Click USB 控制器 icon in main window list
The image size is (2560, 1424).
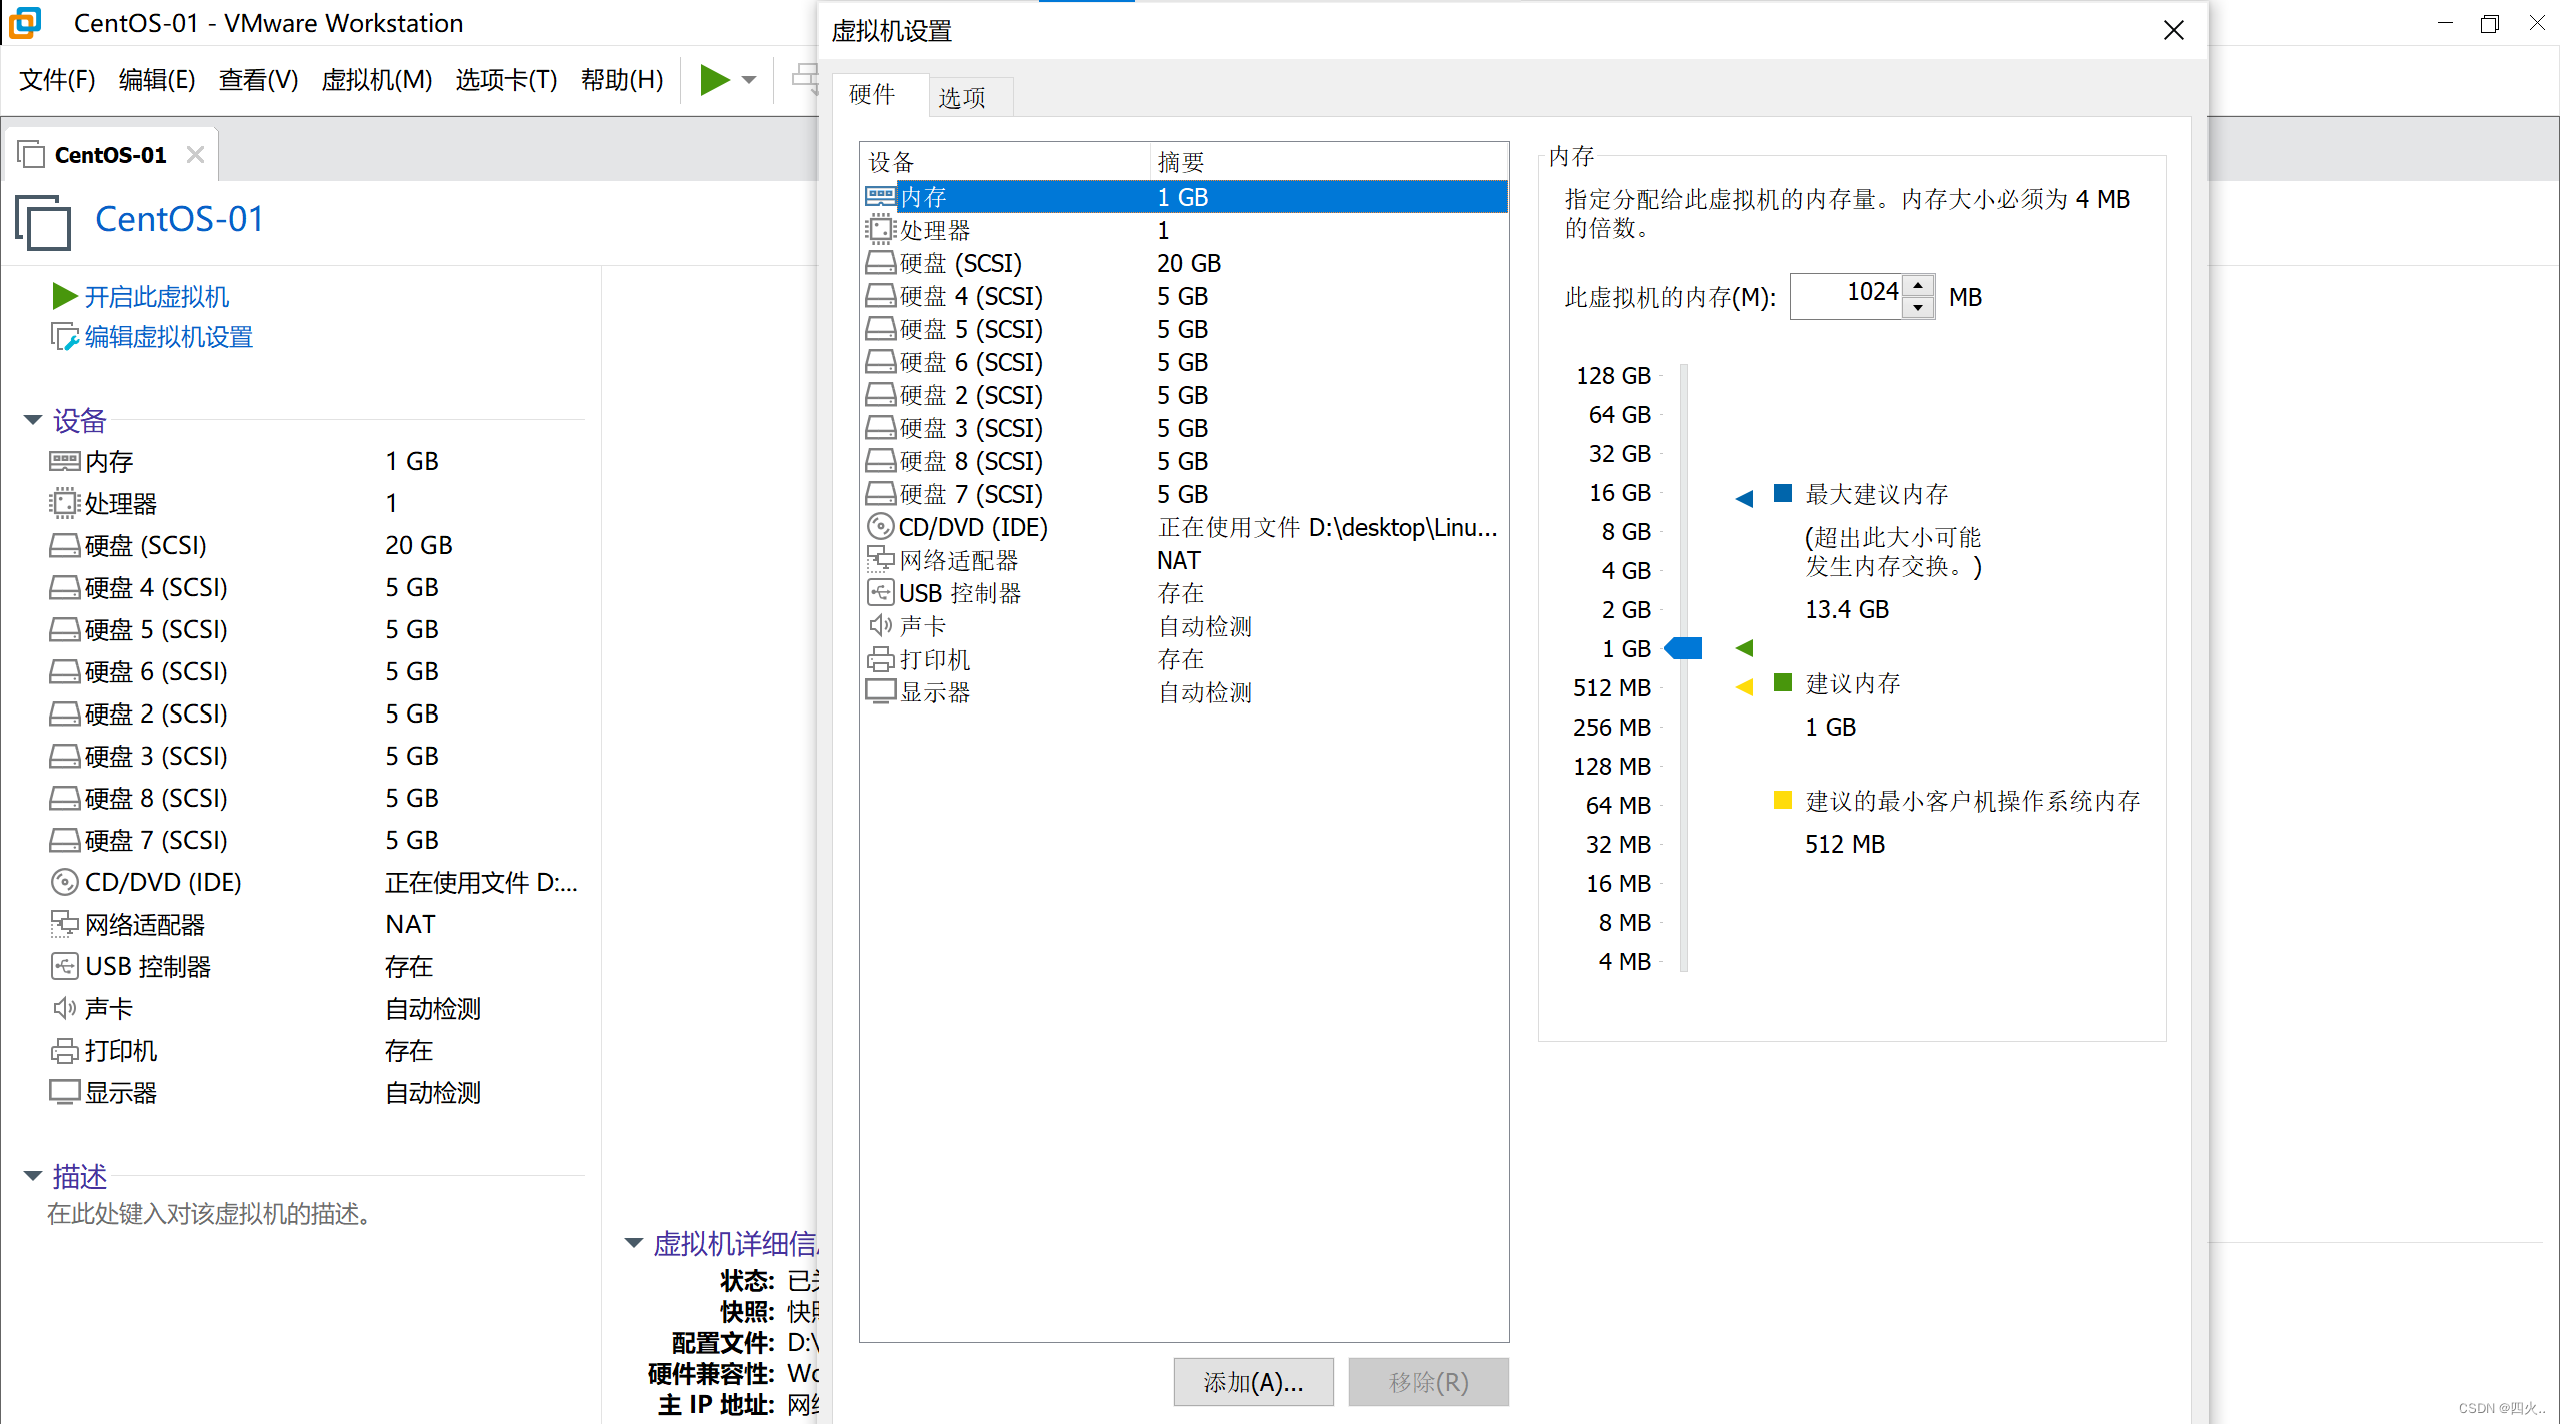coord(64,966)
